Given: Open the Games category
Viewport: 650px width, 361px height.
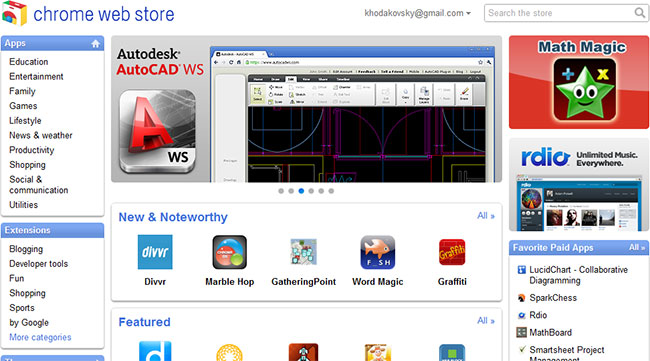Looking at the screenshot, I should click(x=23, y=106).
